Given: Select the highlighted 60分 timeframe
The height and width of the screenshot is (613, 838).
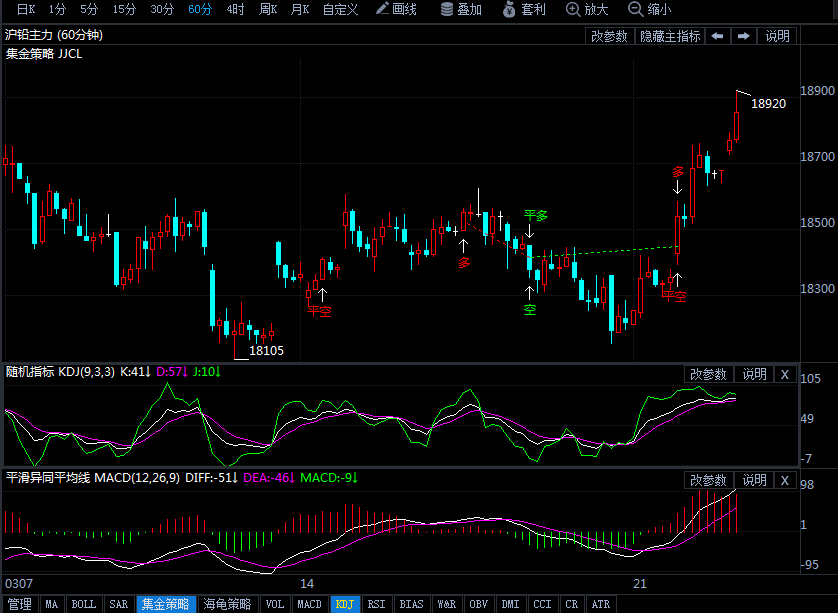Looking at the screenshot, I should point(200,9).
